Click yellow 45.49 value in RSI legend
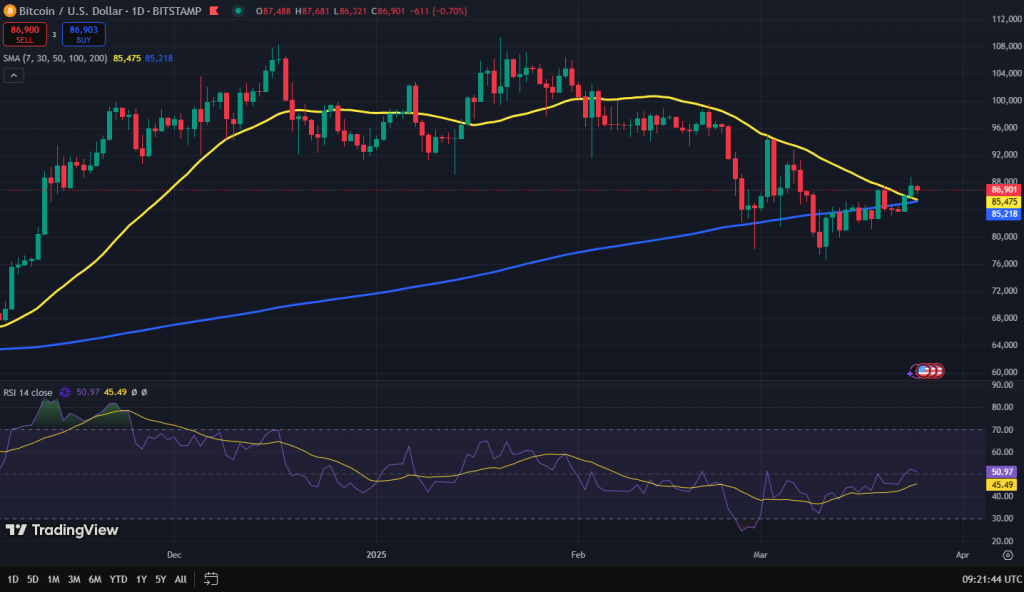Screen dimensions: 1024x592 tap(115, 392)
